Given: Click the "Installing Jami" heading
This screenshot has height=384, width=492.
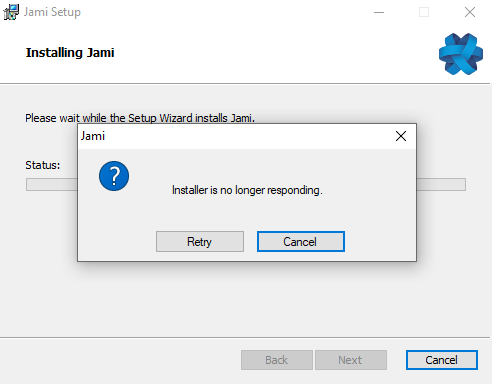Looking at the screenshot, I should [x=70, y=53].
